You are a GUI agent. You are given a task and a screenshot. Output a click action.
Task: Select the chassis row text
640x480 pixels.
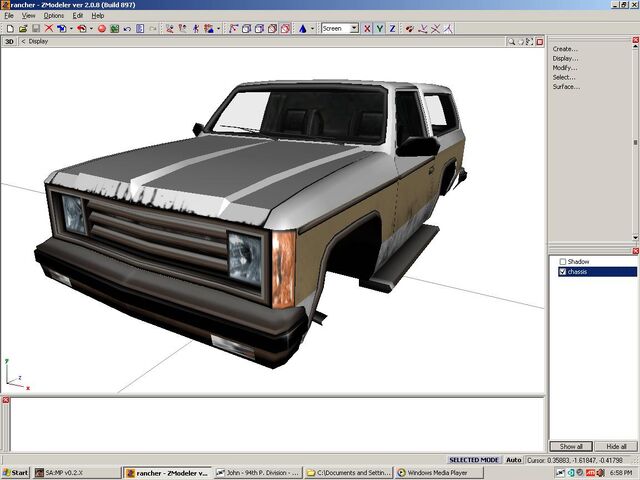tap(577, 272)
